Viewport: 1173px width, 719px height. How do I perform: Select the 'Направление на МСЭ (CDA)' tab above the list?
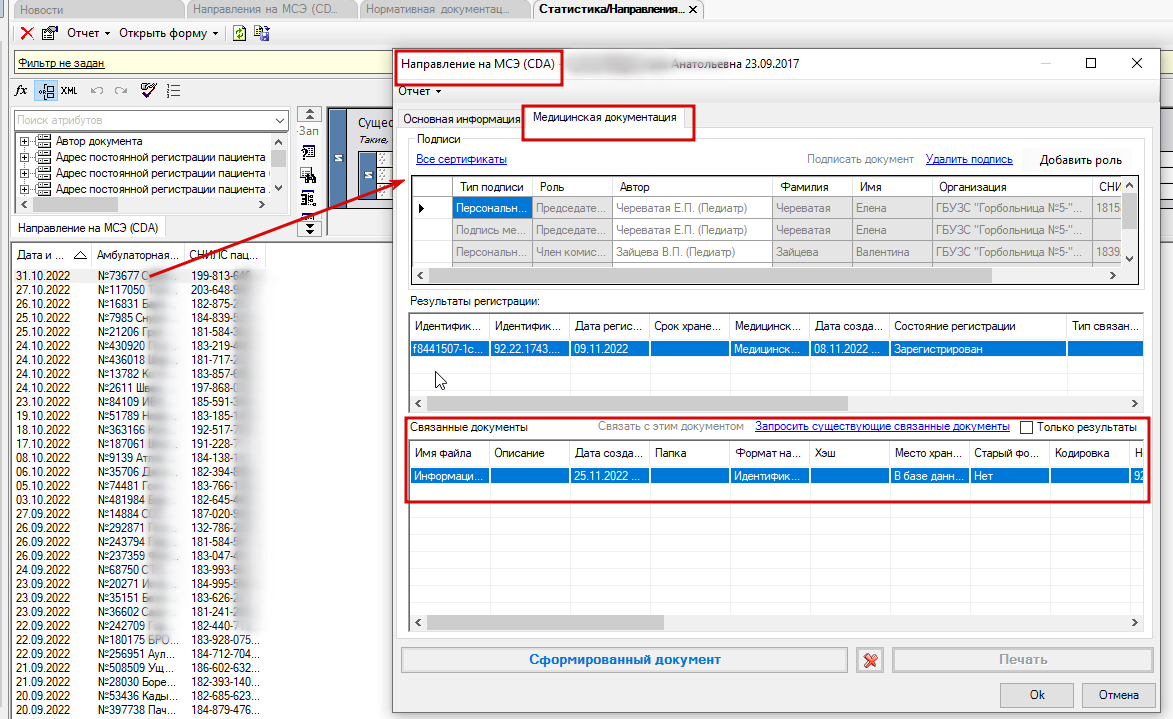pos(88,228)
